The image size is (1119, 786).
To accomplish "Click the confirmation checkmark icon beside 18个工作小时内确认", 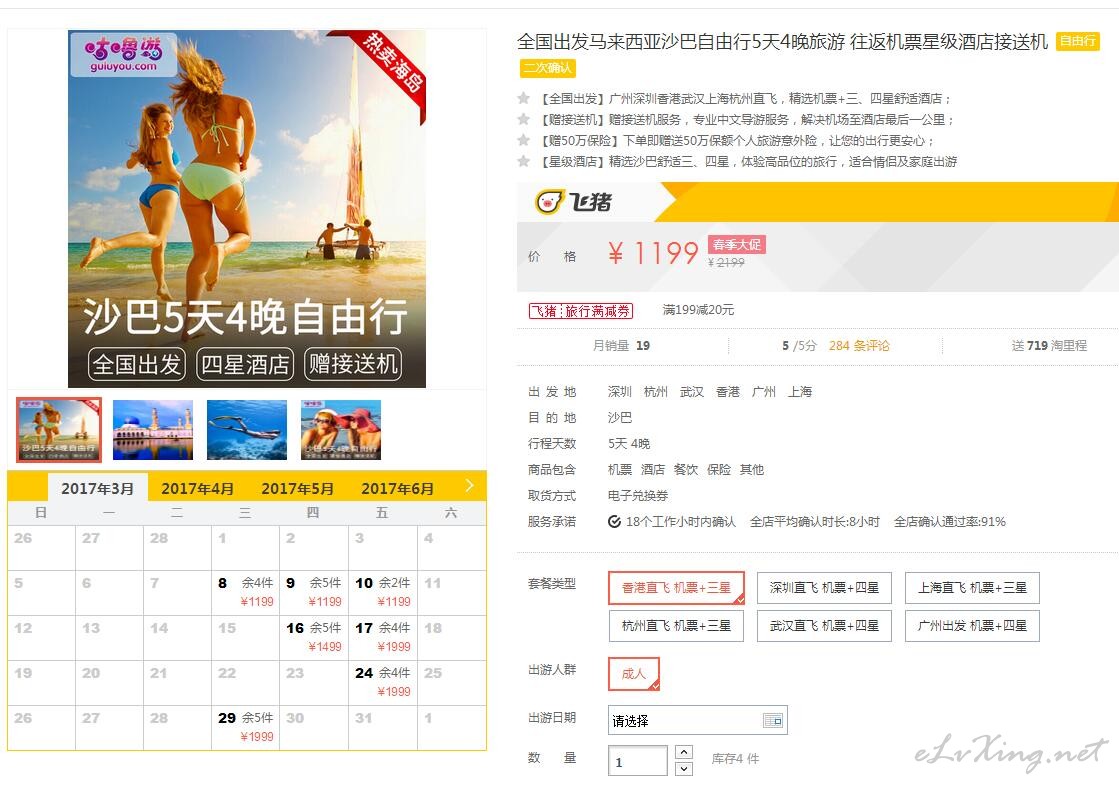I will (x=614, y=522).
